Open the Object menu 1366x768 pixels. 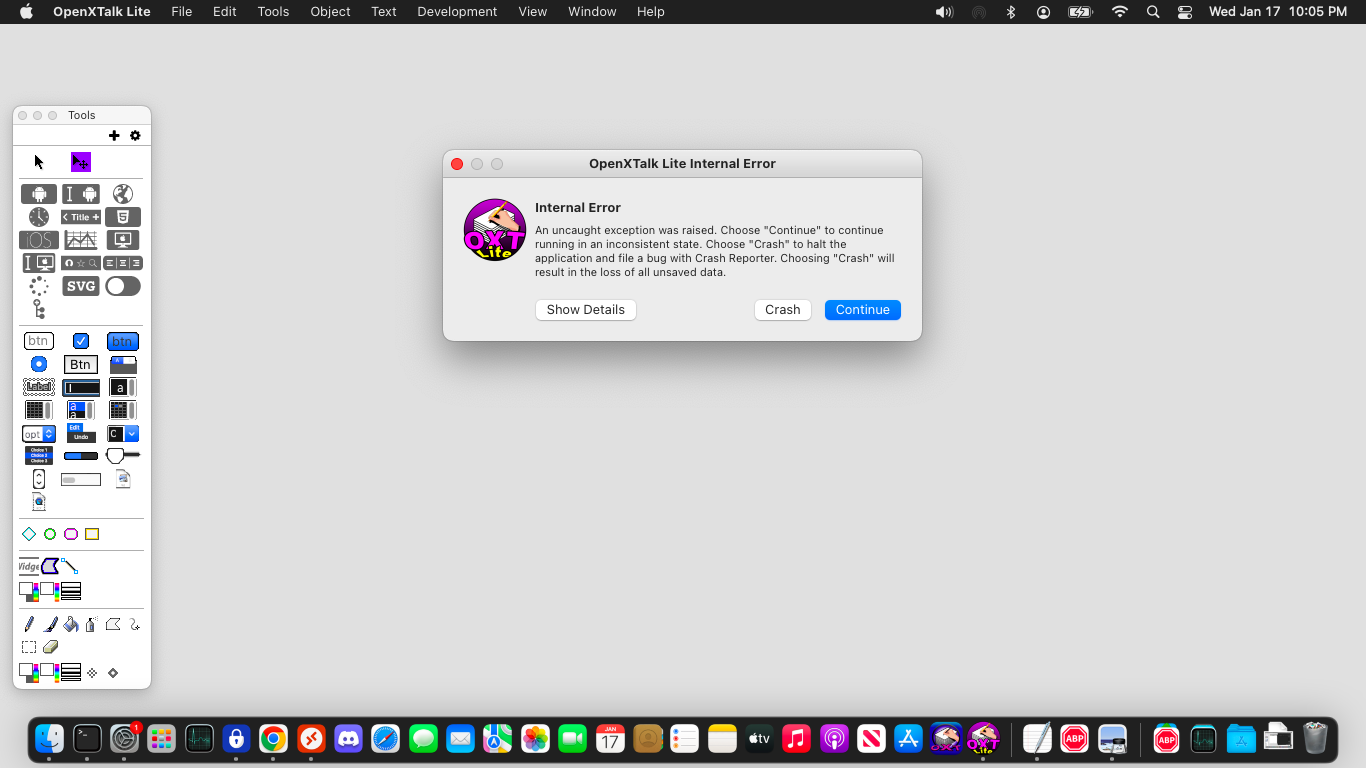coord(330,12)
